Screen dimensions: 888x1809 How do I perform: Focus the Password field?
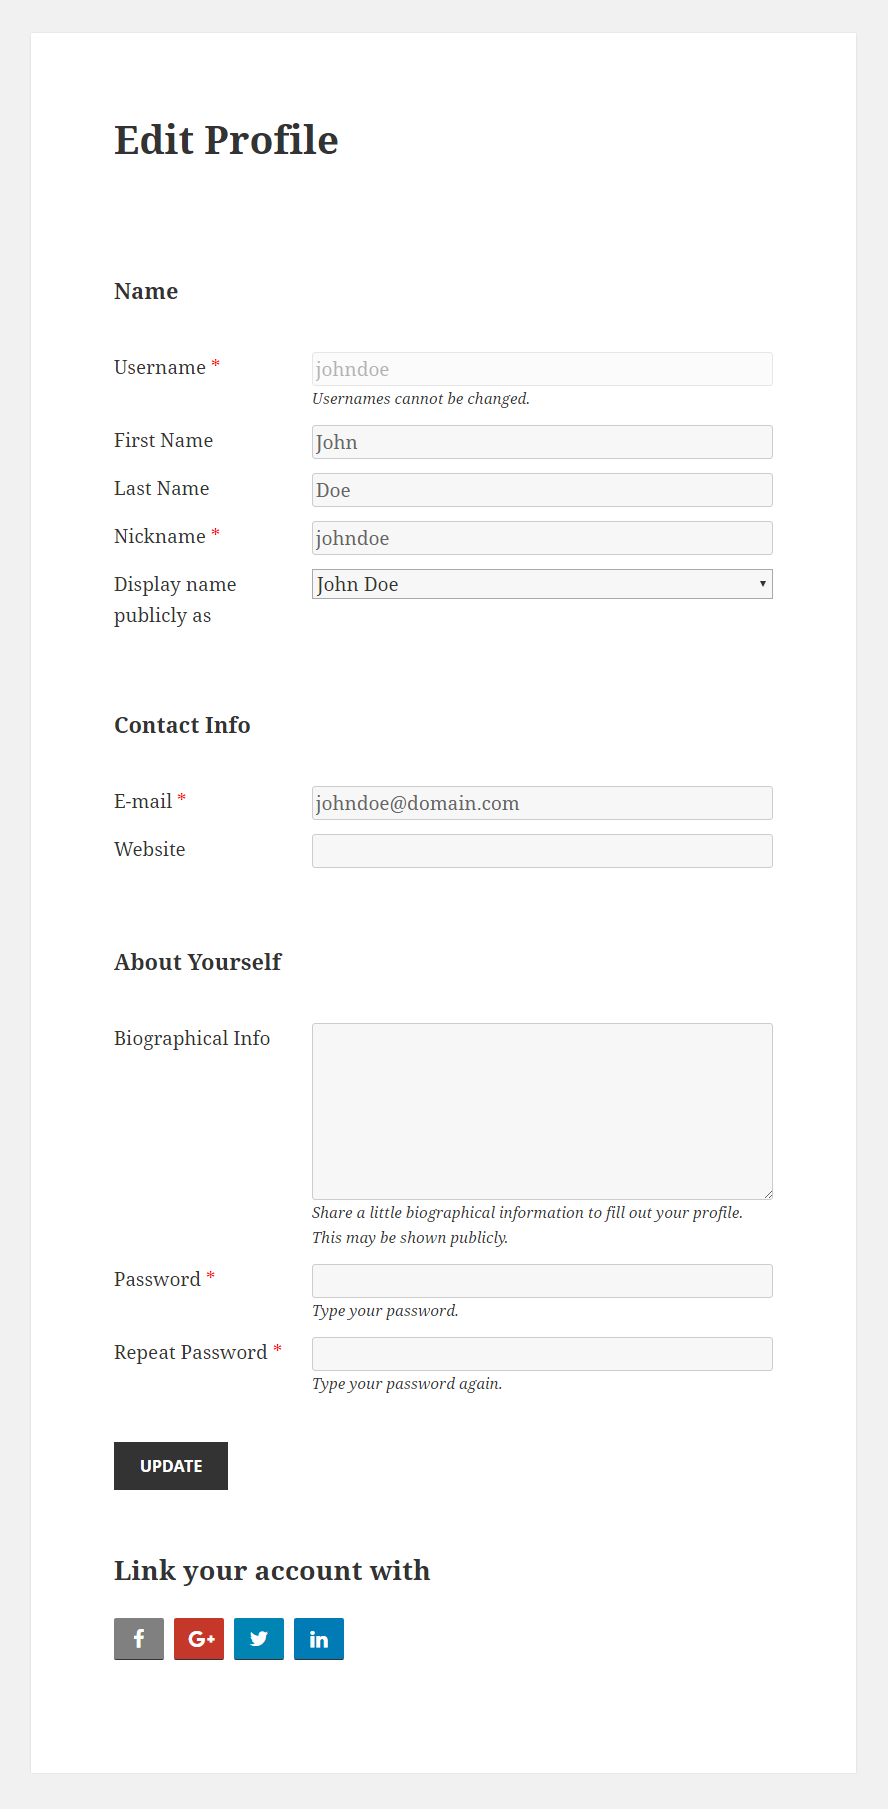[x=542, y=1281]
